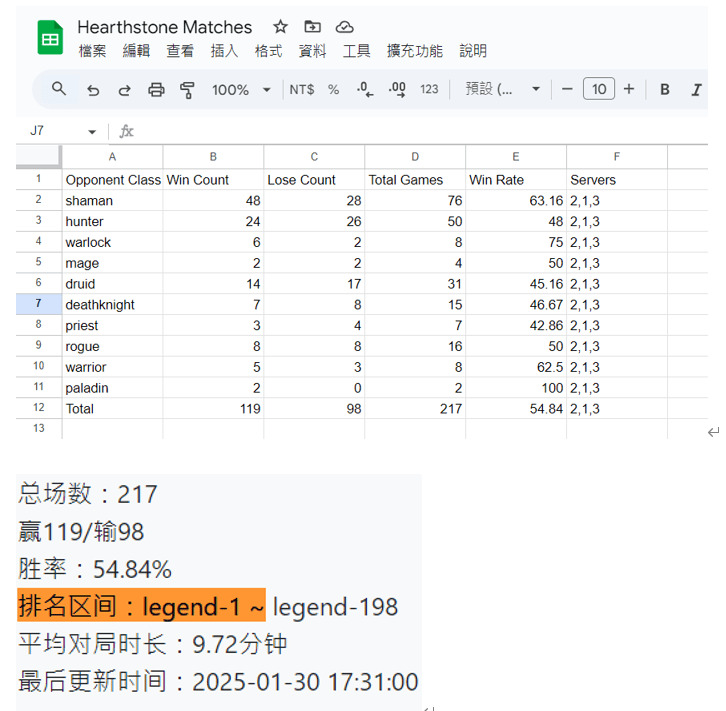Open the J7 name box dropdown

coord(92,131)
